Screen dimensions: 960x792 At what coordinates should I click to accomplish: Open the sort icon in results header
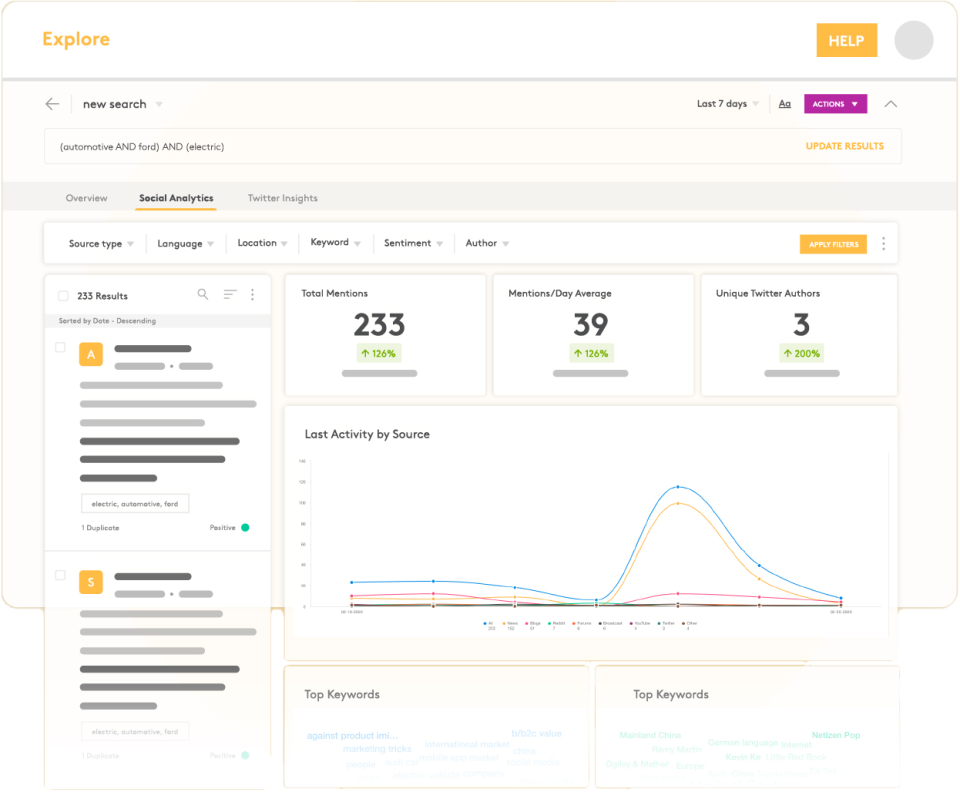230,295
